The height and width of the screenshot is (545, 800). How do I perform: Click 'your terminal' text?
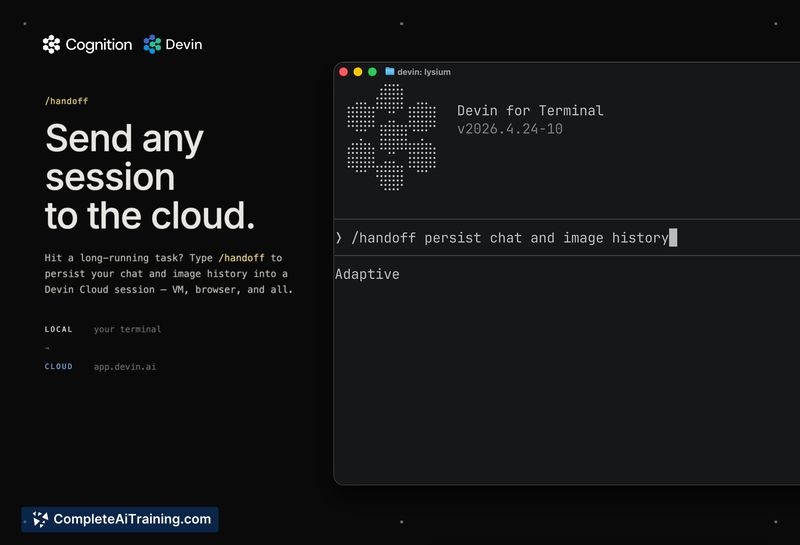coord(128,329)
